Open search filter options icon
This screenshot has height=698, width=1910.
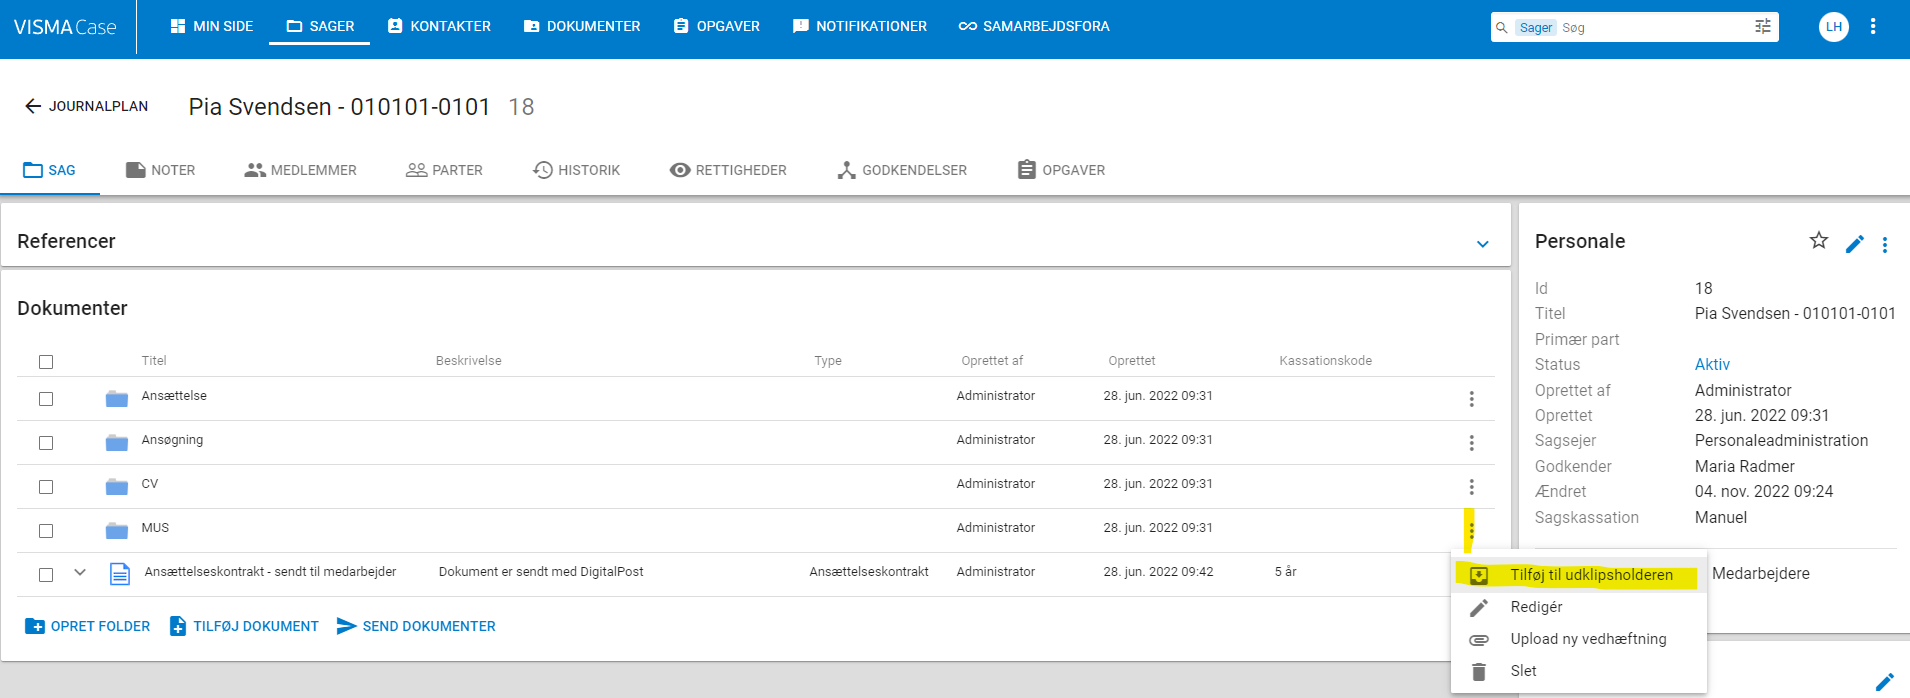pos(1763,27)
